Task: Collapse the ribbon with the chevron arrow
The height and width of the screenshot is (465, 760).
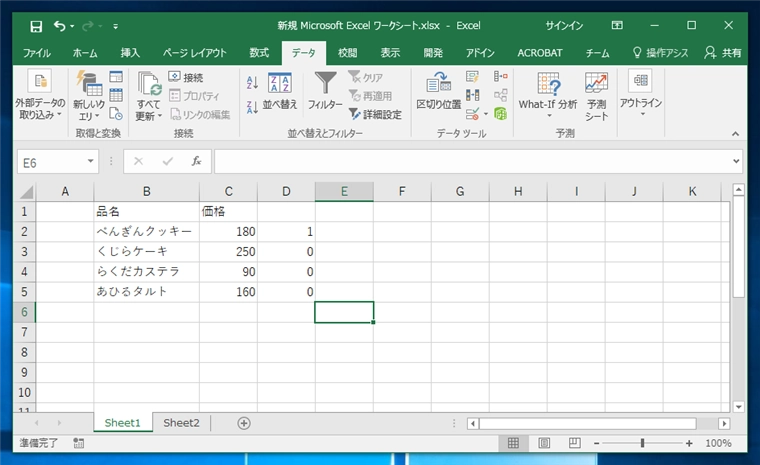Action: point(735,134)
